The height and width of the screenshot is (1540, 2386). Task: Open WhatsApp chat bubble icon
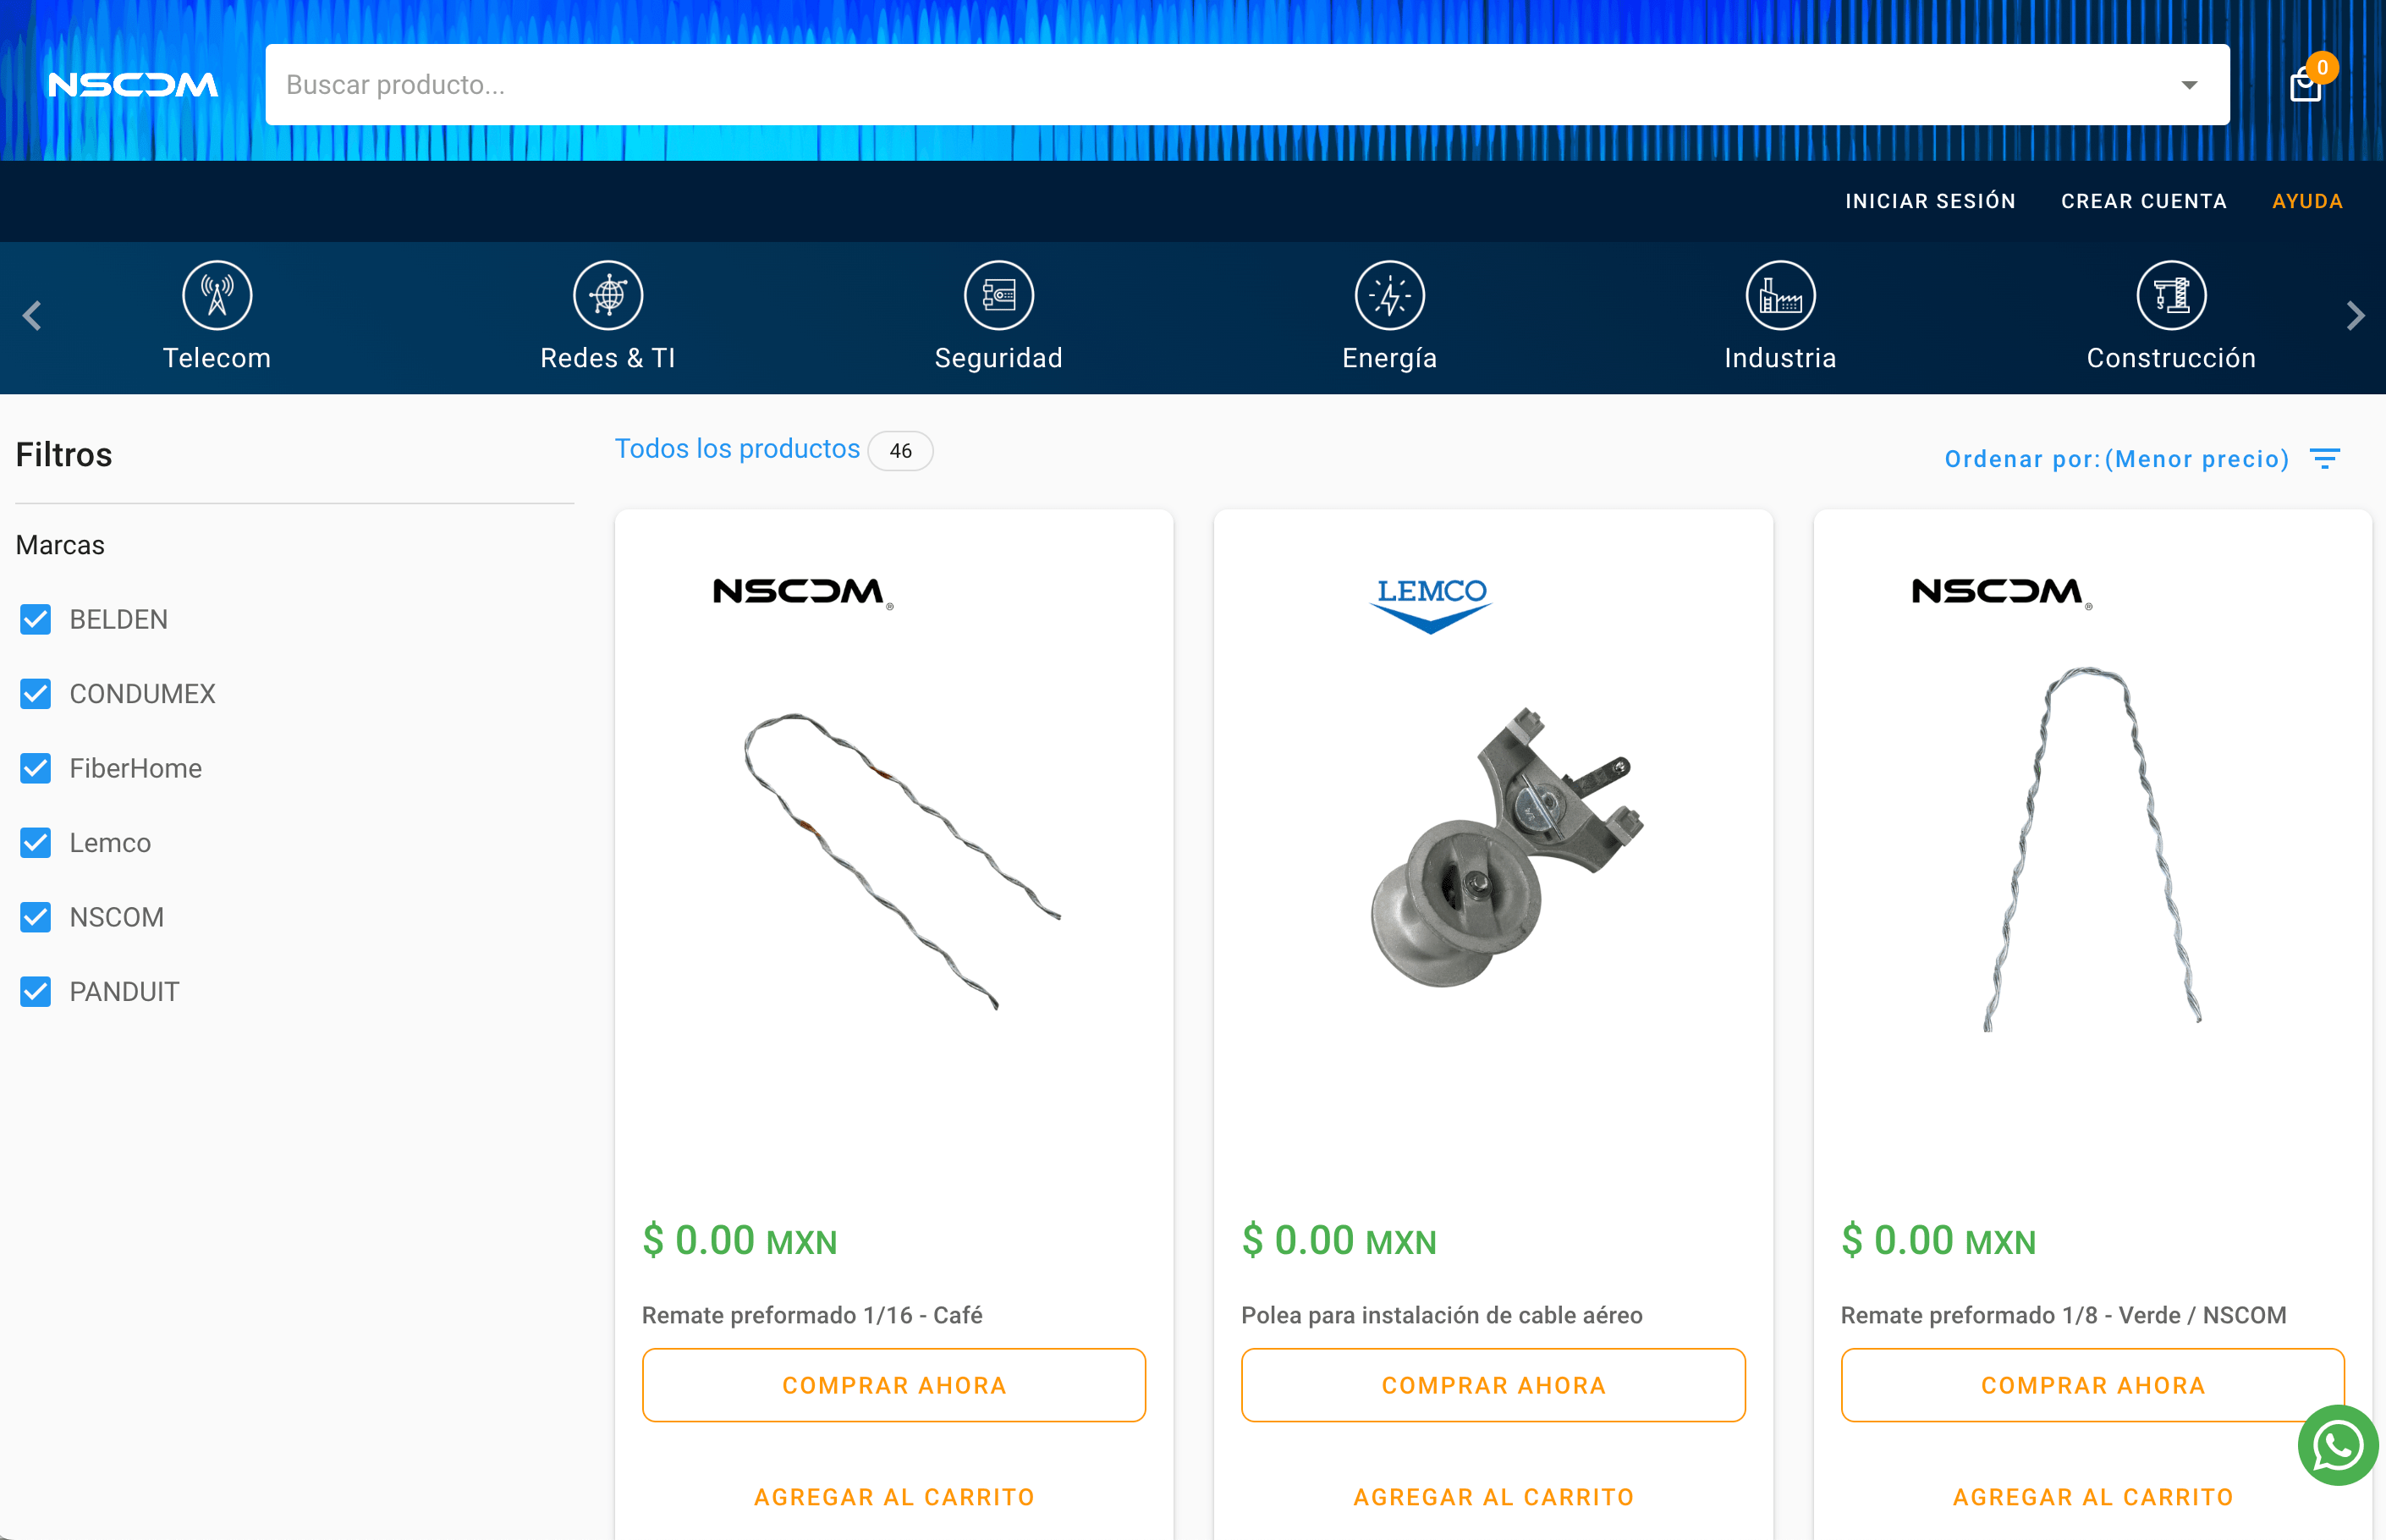2337,1445
